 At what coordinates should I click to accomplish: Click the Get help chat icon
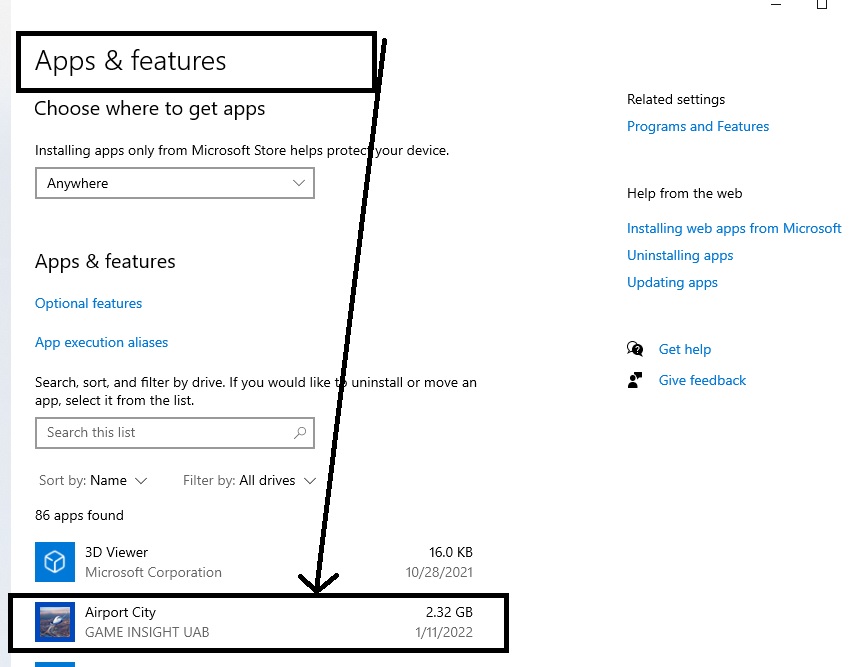click(635, 349)
